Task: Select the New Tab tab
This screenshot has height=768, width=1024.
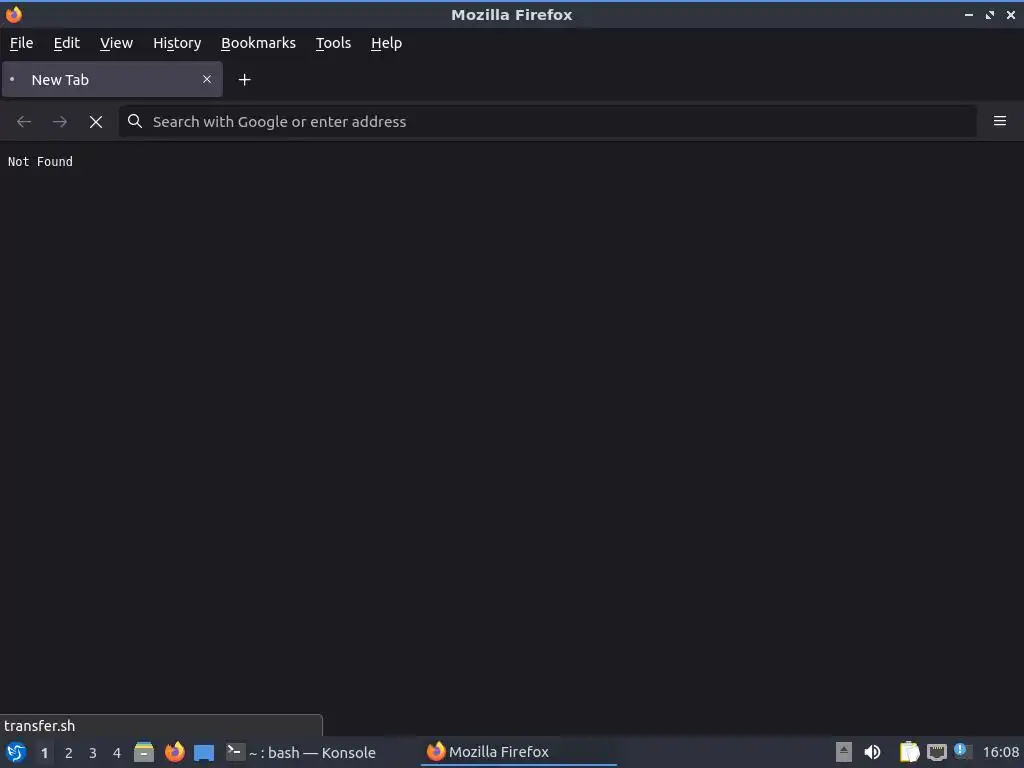Action: pyautogui.click(x=112, y=80)
